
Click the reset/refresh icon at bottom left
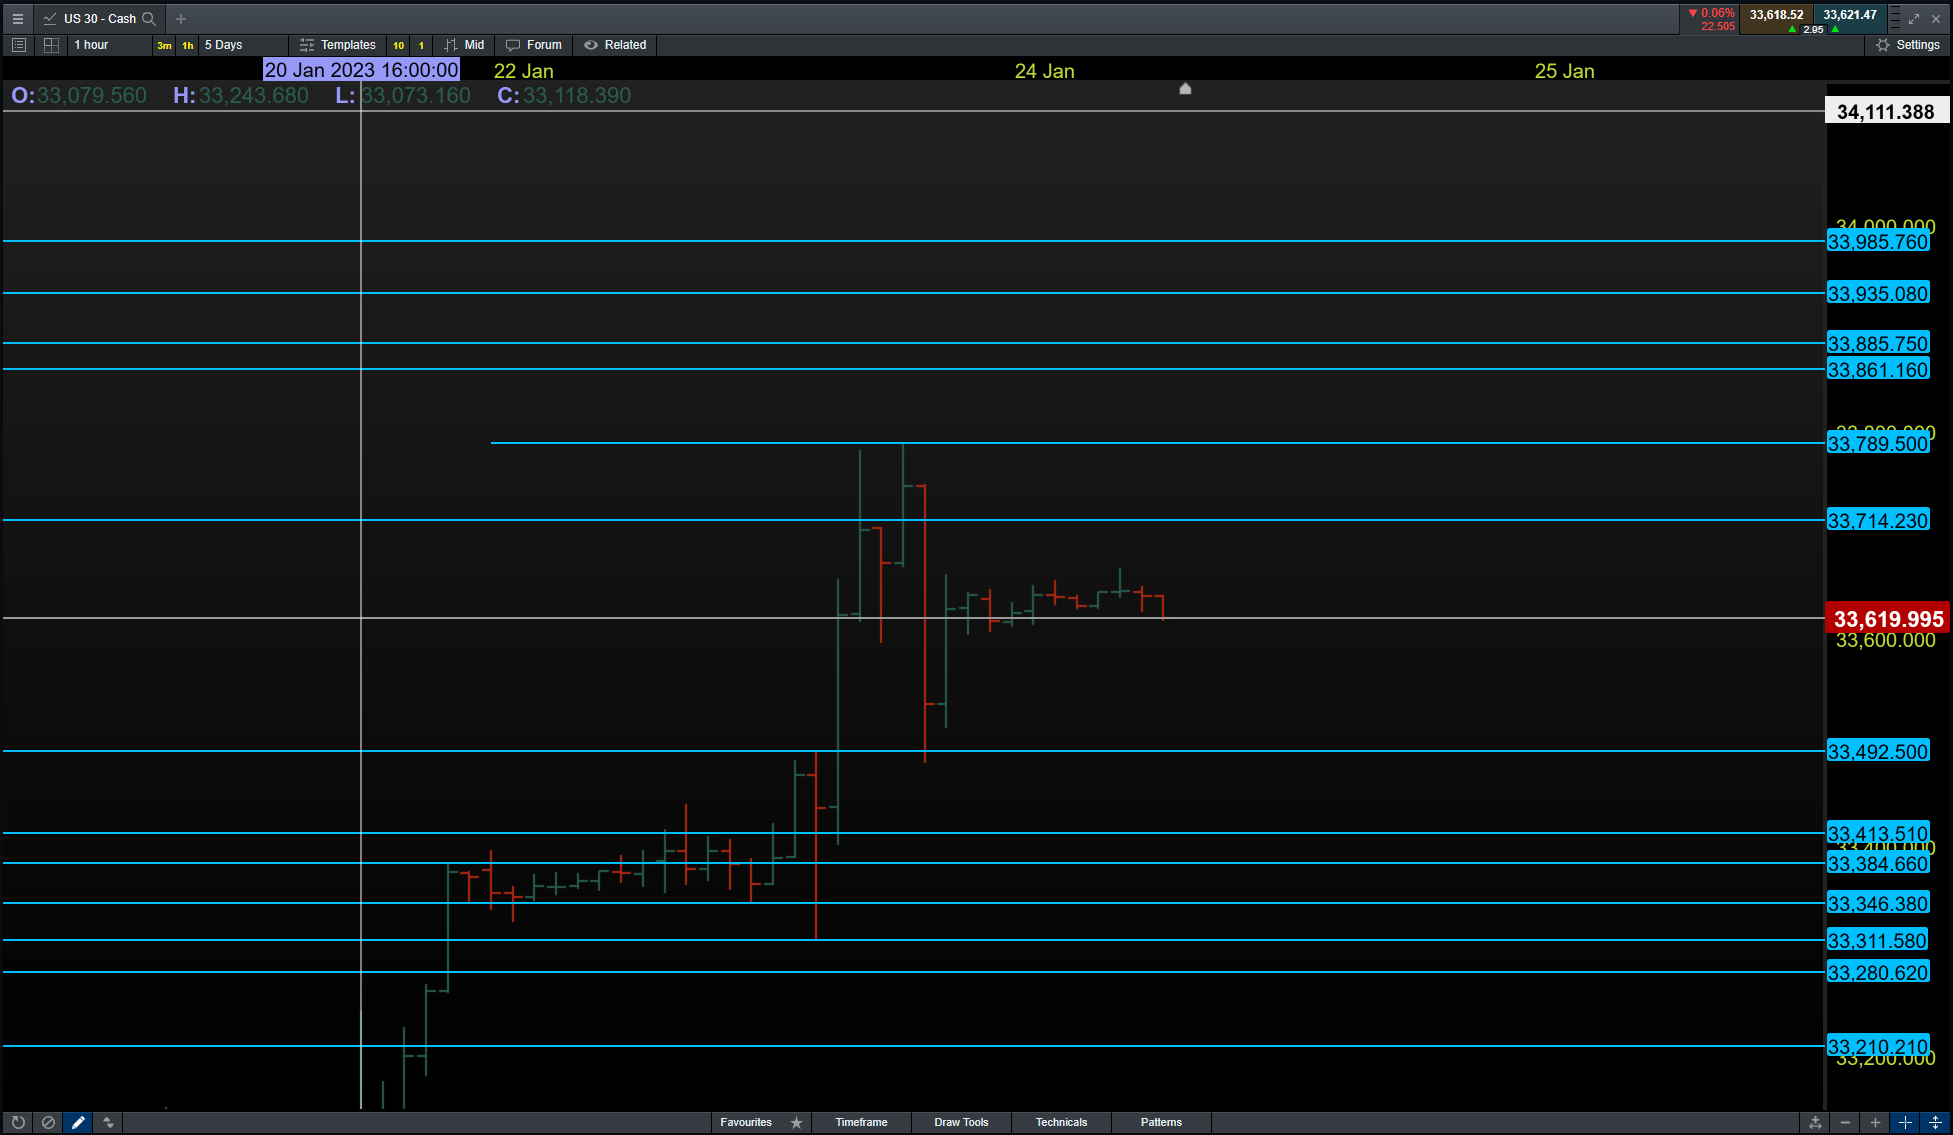point(18,1123)
